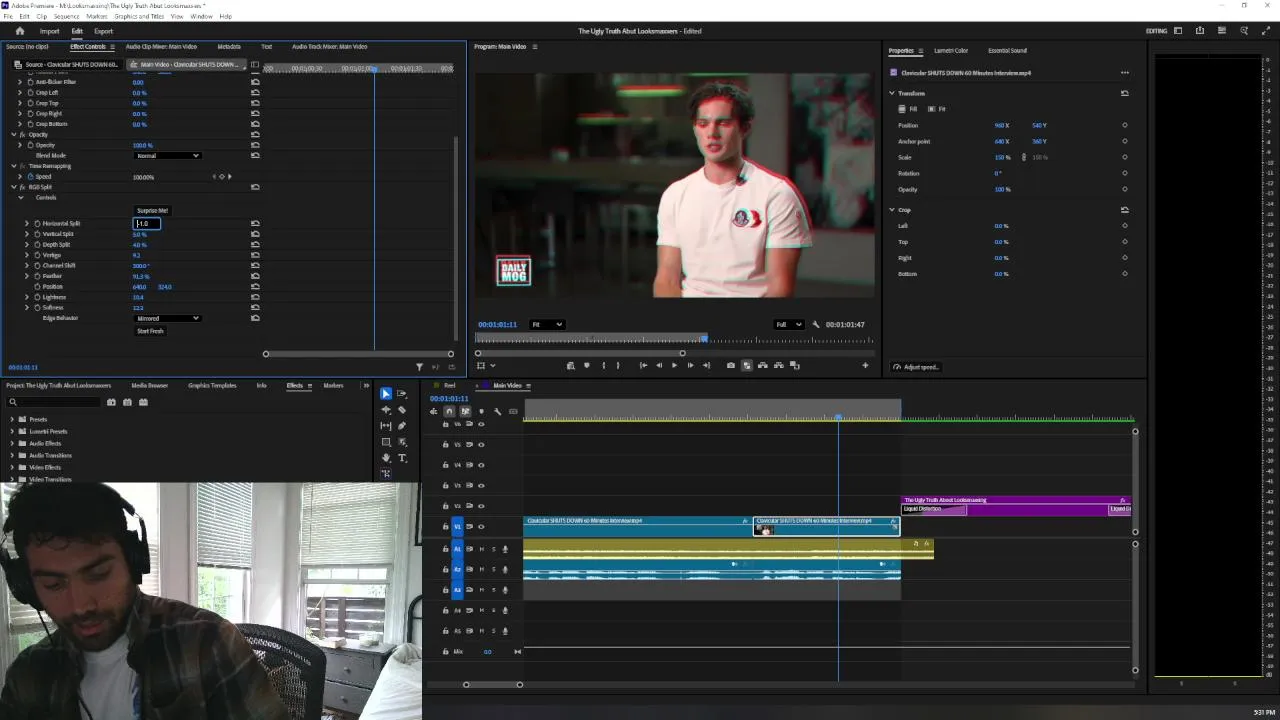Reset the Horizontal Split parameter
The image size is (1280, 720).
[x=255, y=224]
